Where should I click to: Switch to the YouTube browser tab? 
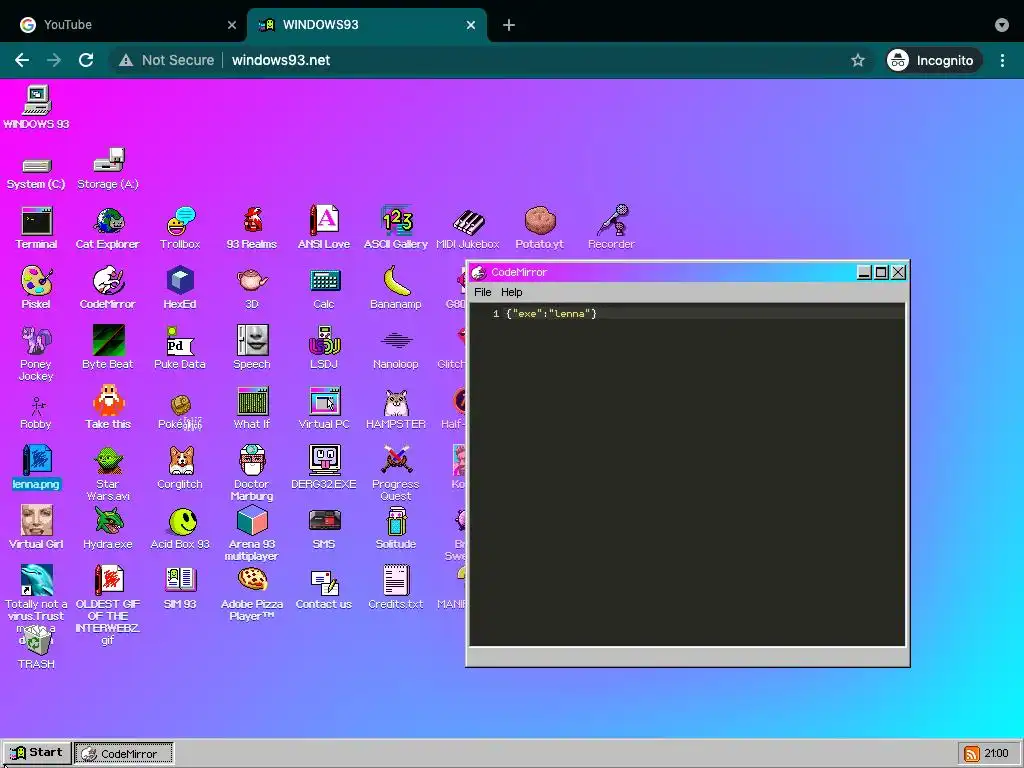(x=128, y=25)
